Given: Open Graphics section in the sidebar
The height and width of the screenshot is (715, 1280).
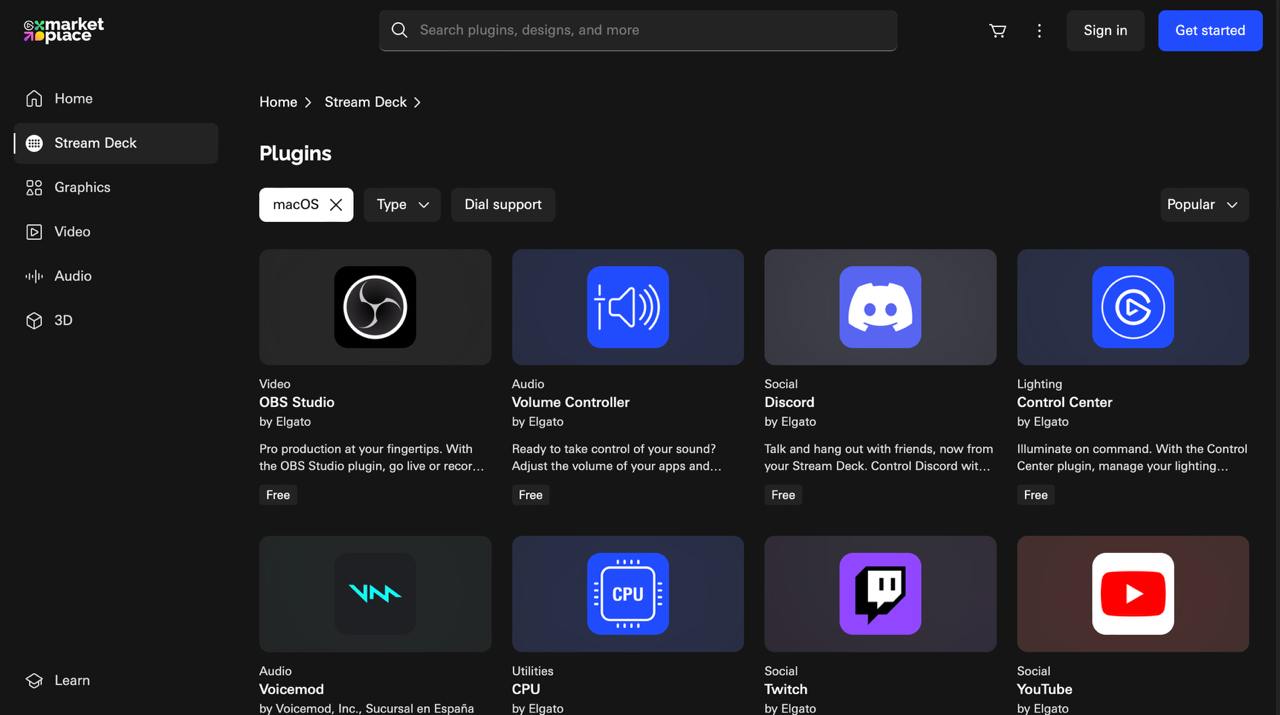Looking at the screenshot, I should [x=116, y=187].
